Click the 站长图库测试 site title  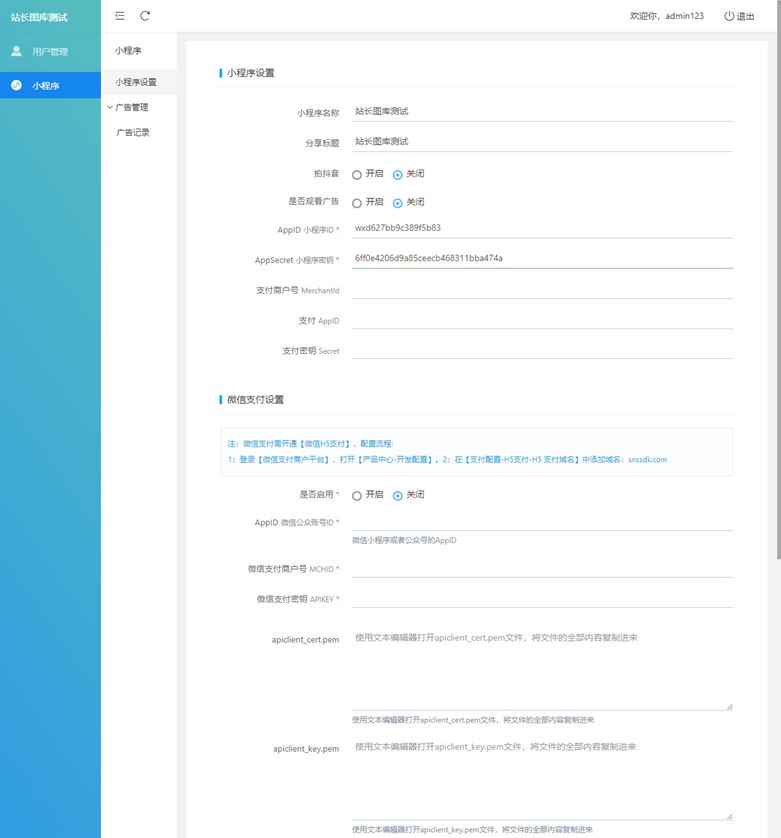[40, 17]
